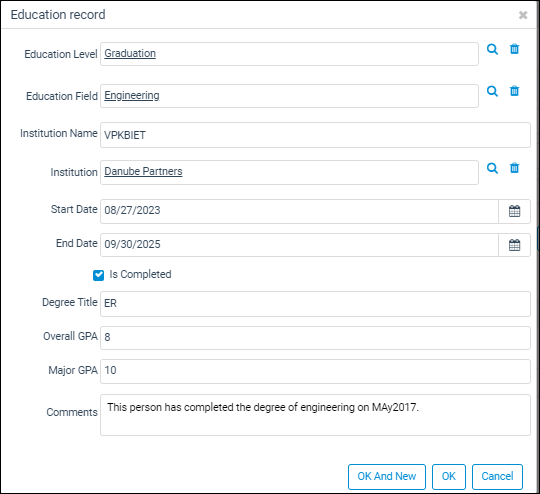Confirm with the OK button
Screen dimensions: 540x494
coord(449,476)
